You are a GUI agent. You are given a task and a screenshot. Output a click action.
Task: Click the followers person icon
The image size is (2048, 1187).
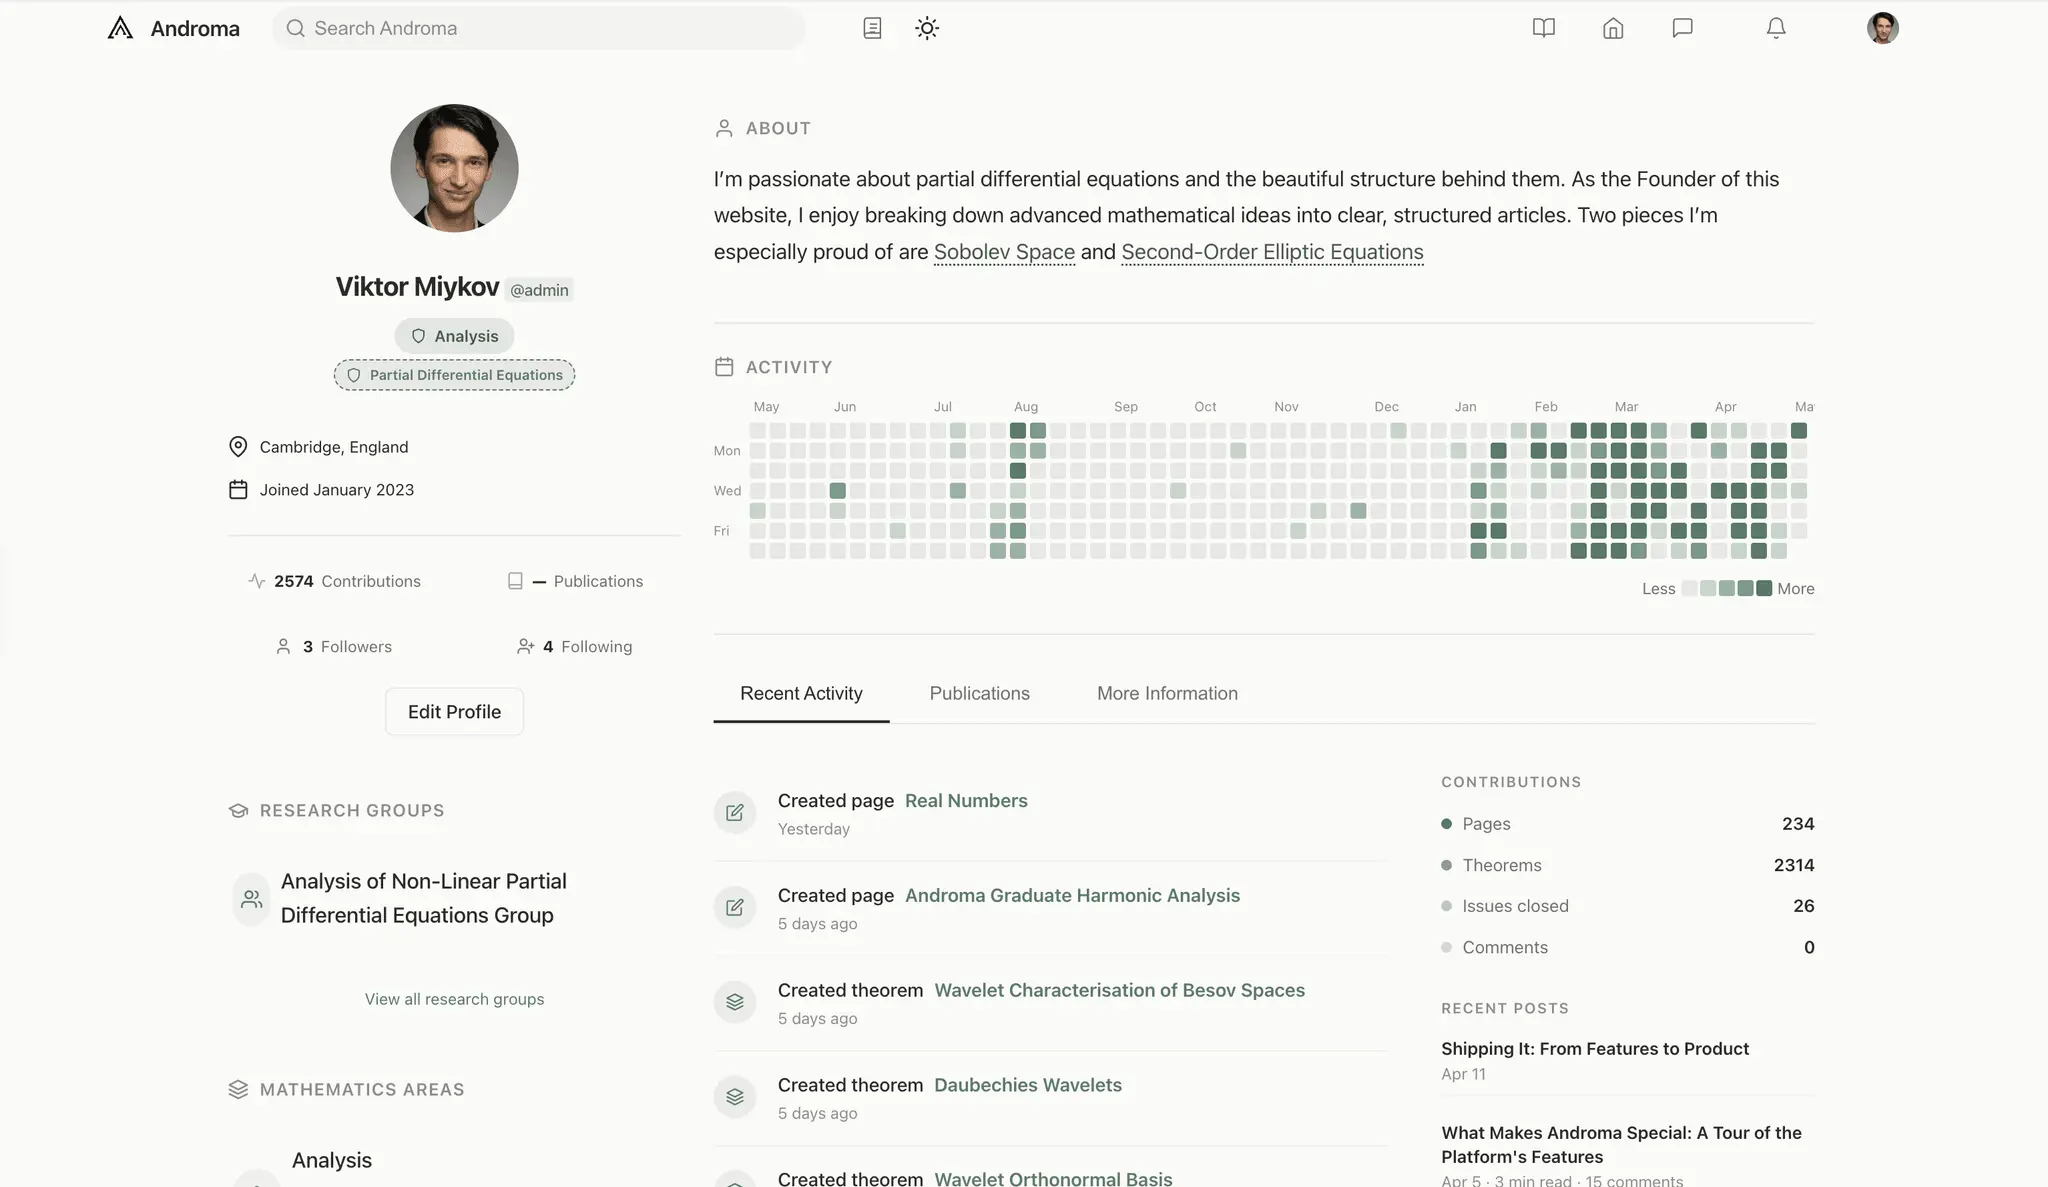(283, 647)
